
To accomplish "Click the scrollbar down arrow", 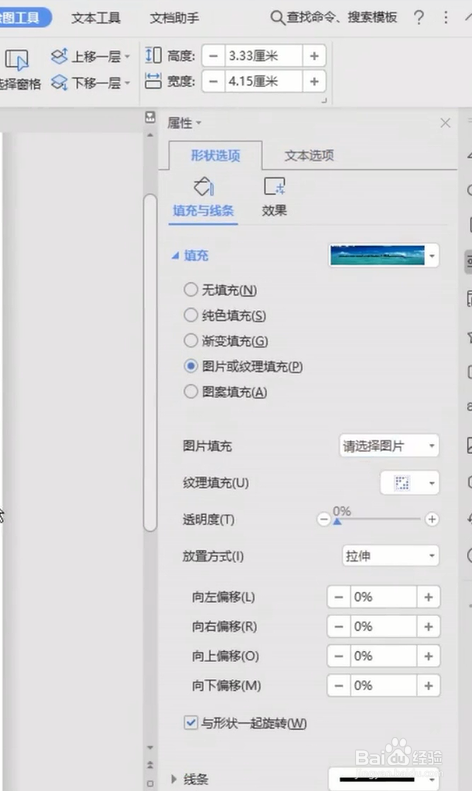I will [150, 748].
